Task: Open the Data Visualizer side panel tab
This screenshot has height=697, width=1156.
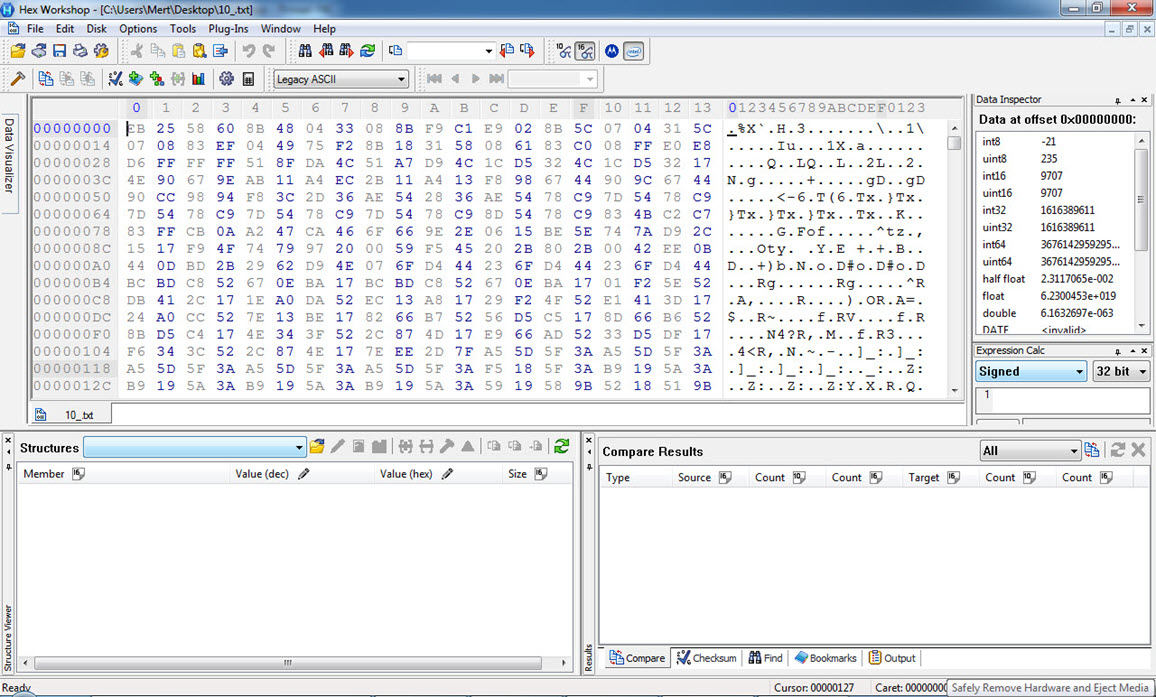Action: click(10, 155)
